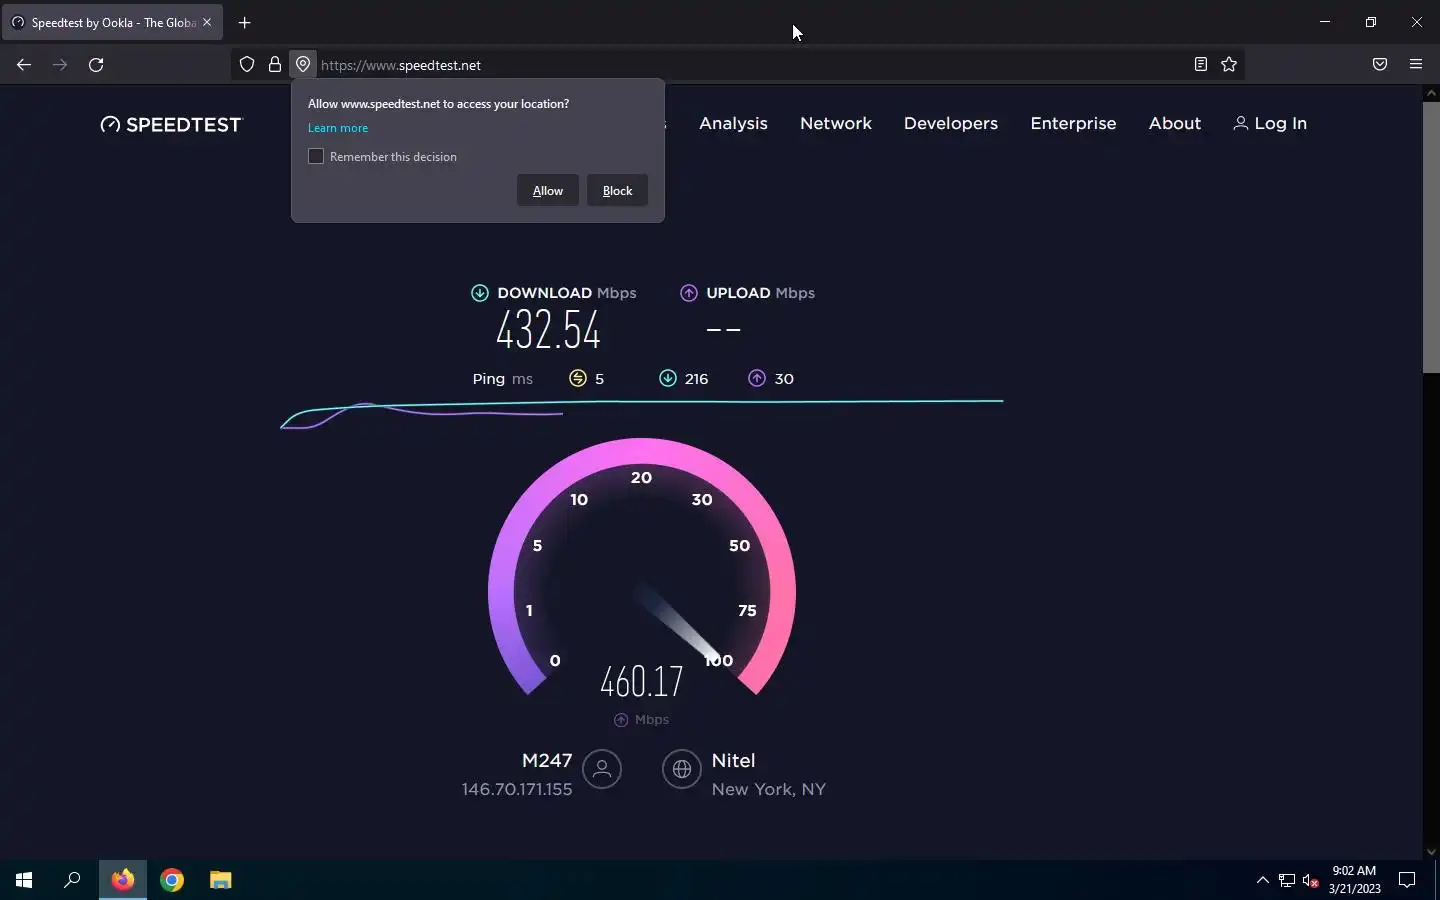The image size is (1440, 900).
Task: Click the page vertical scrollbar thumb
Action: coord(1431,237)
